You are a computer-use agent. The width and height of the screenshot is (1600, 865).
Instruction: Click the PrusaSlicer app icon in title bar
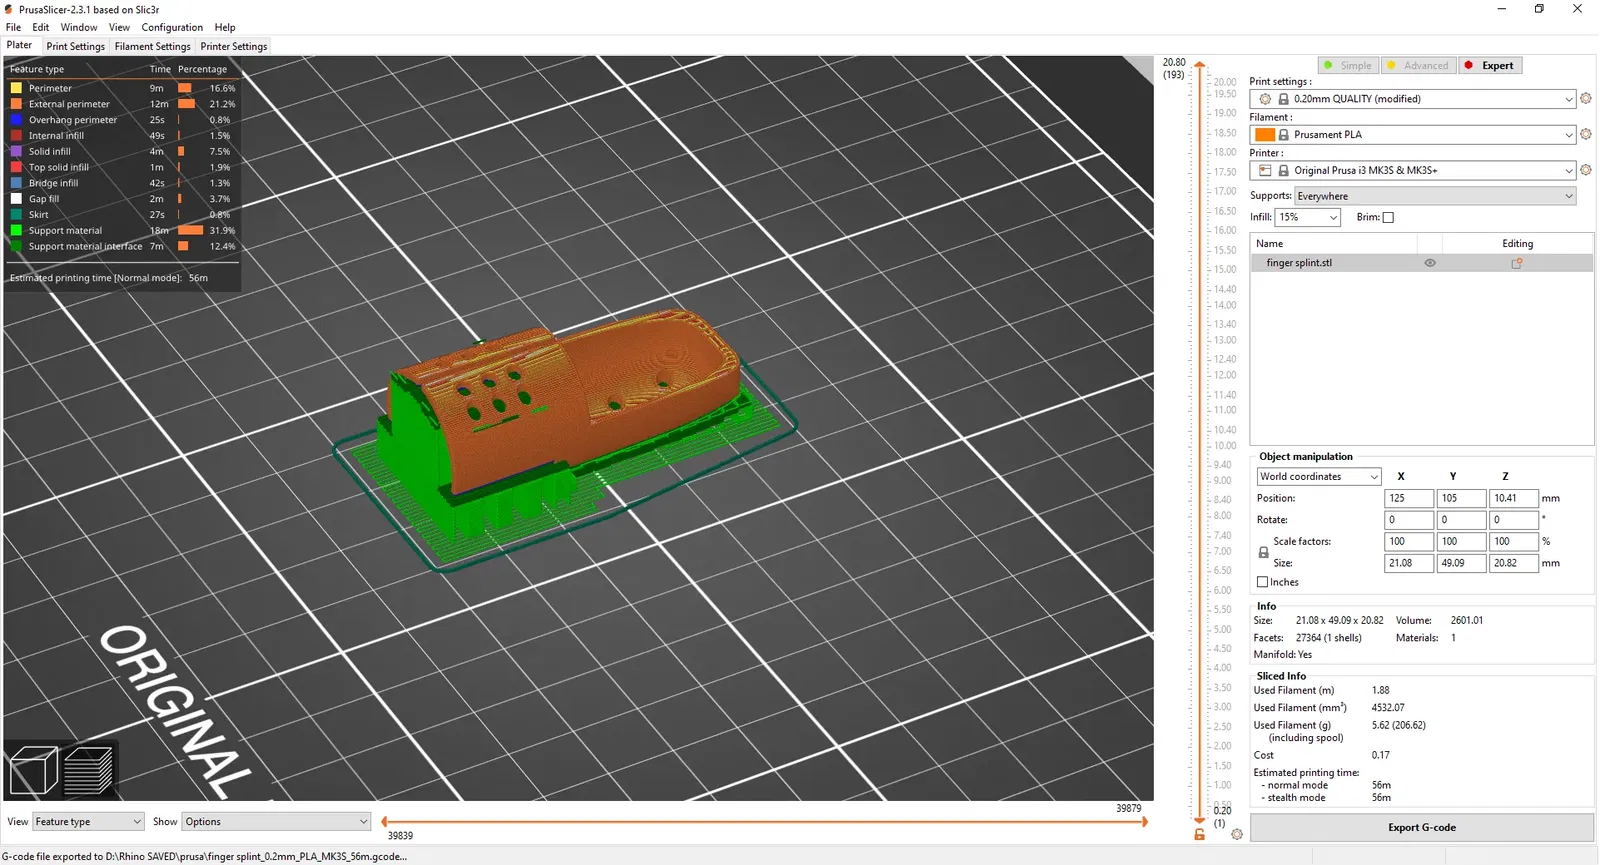[x=9, y=9]
